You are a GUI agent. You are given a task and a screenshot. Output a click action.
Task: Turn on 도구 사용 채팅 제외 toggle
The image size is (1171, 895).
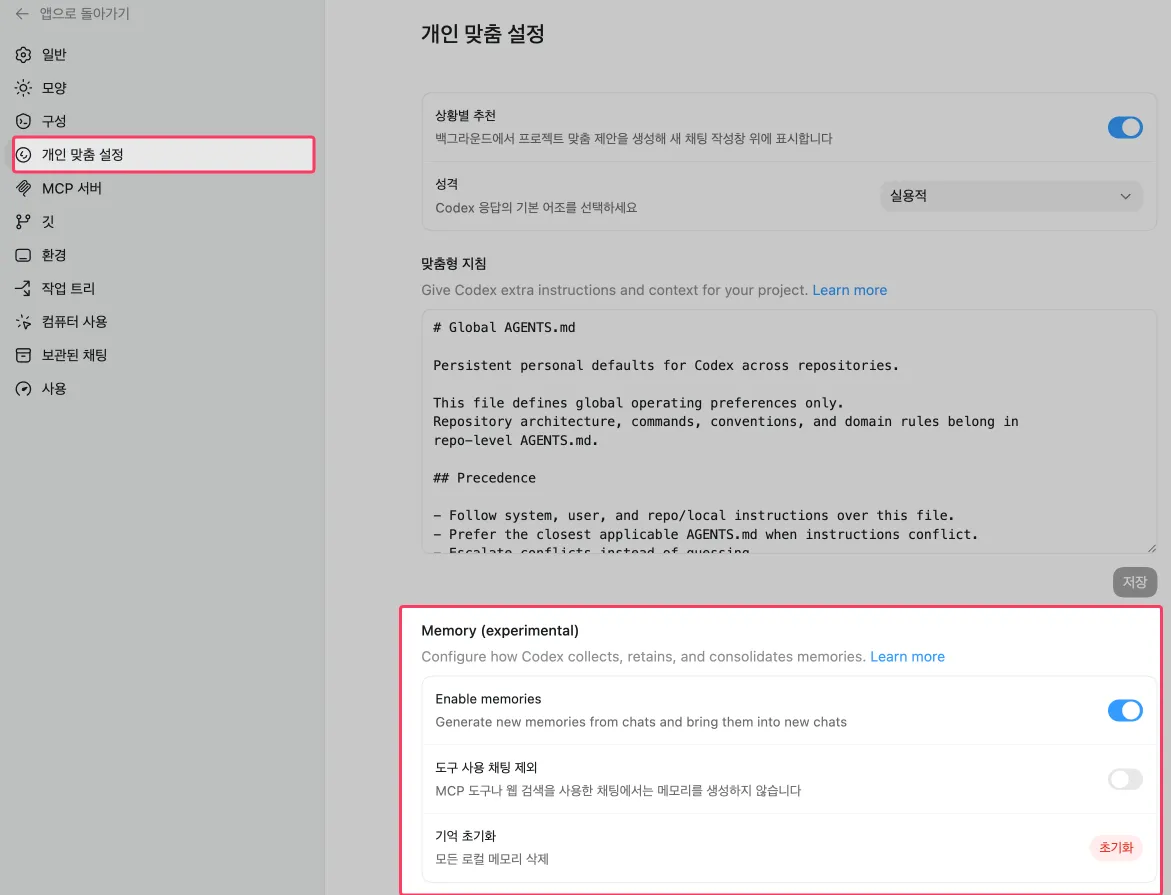click(x=1124, y=779)
